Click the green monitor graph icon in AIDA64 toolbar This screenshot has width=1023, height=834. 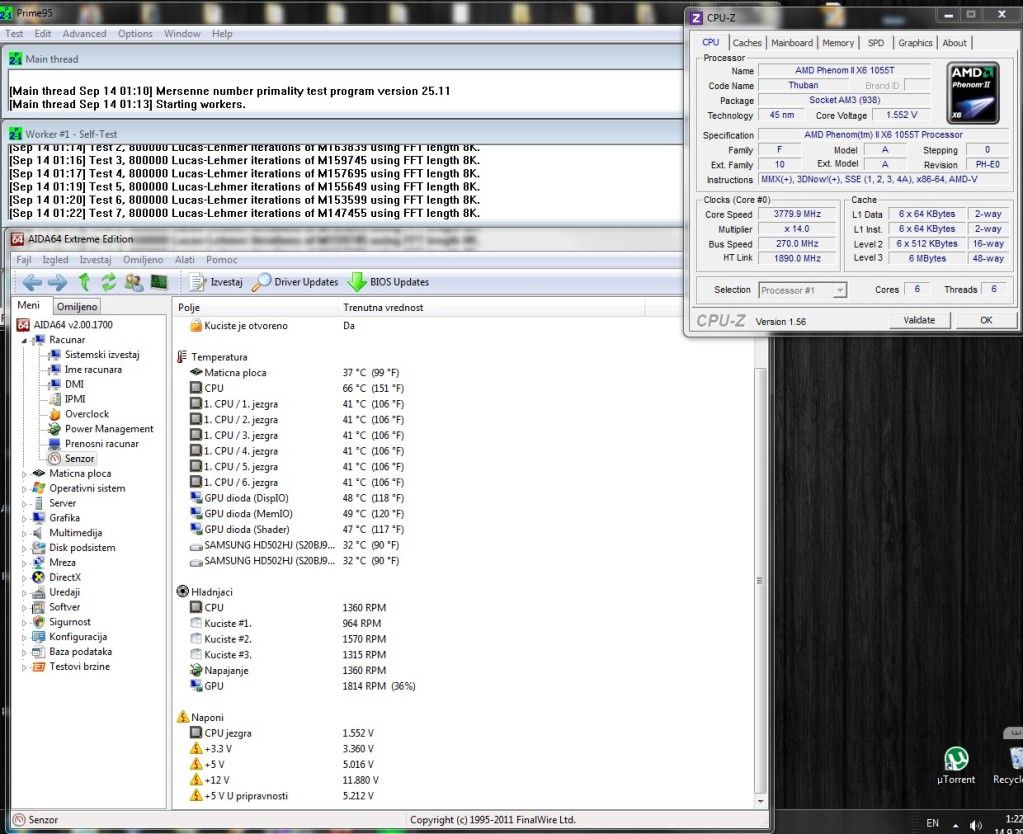(159, 282)
